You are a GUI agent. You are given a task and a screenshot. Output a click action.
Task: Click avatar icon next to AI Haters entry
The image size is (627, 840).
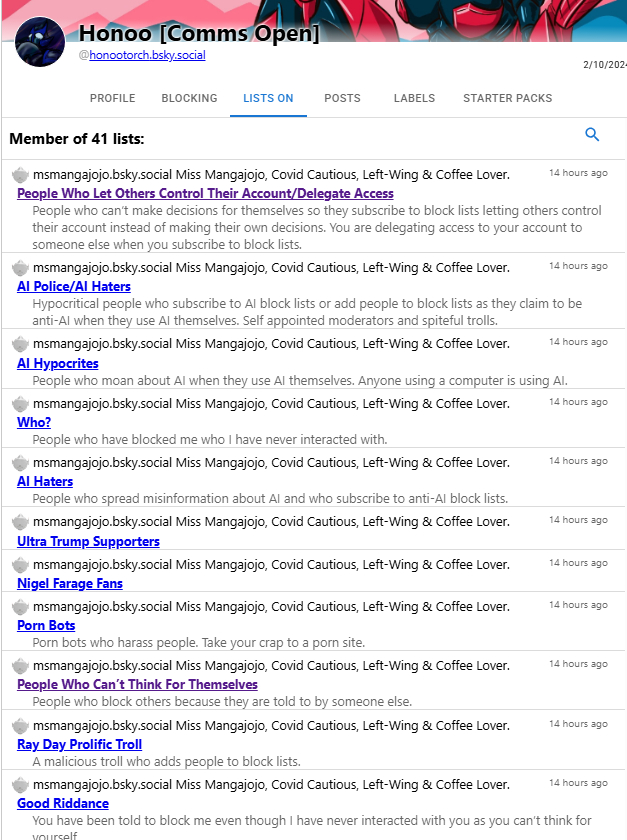tap(20, 463)
